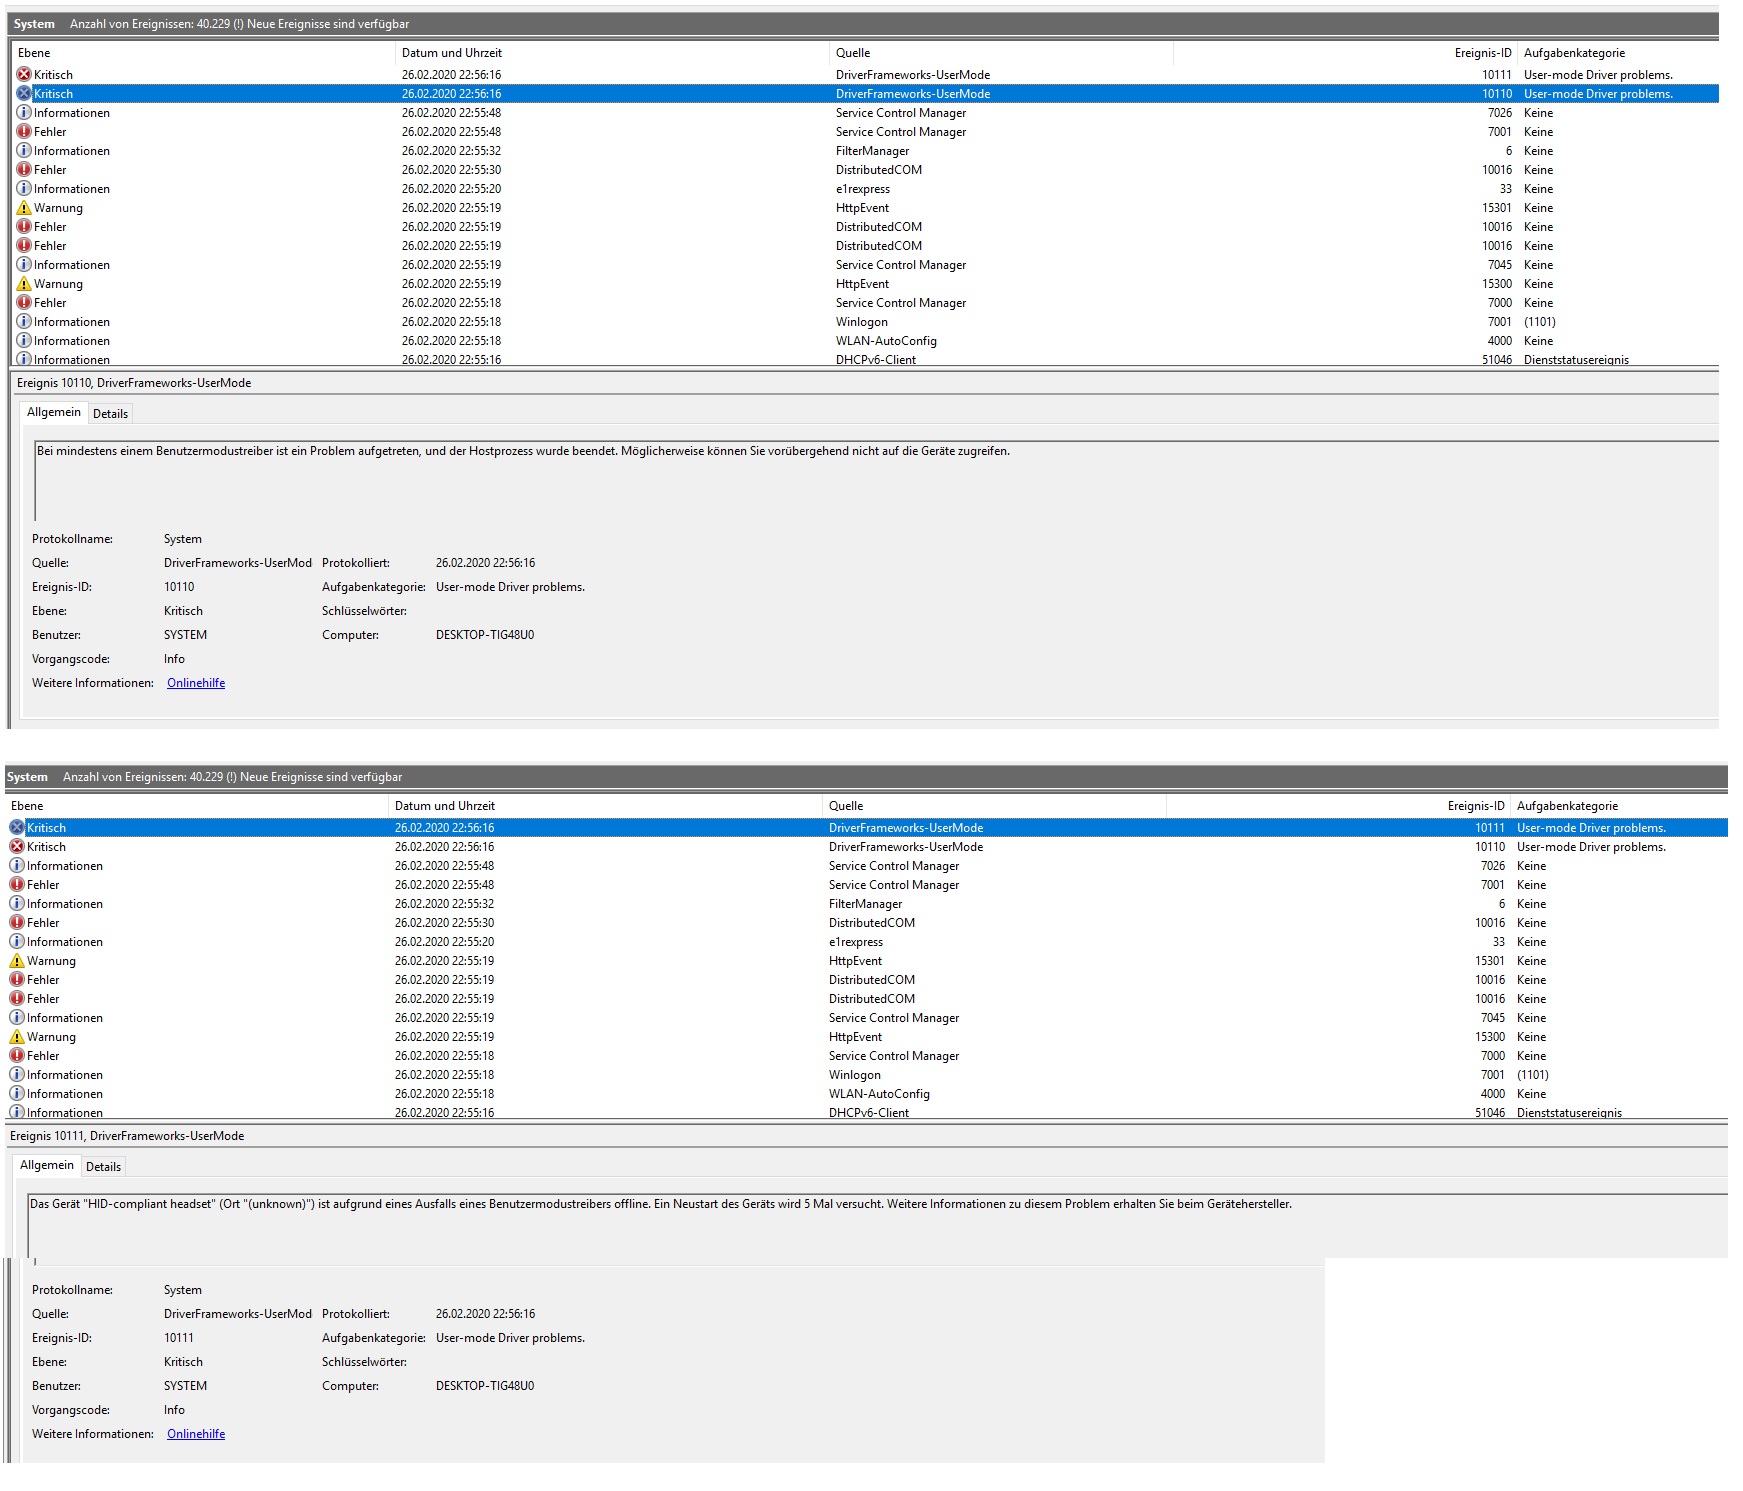The image size is (1743, 1491).
Task: Click error icon of event 7000 row, upper list
Action: tap(24, 303)
